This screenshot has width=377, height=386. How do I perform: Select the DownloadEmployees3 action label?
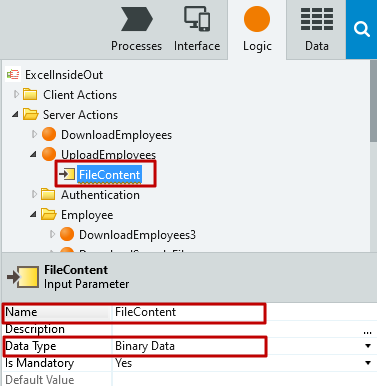pos(137,235)
